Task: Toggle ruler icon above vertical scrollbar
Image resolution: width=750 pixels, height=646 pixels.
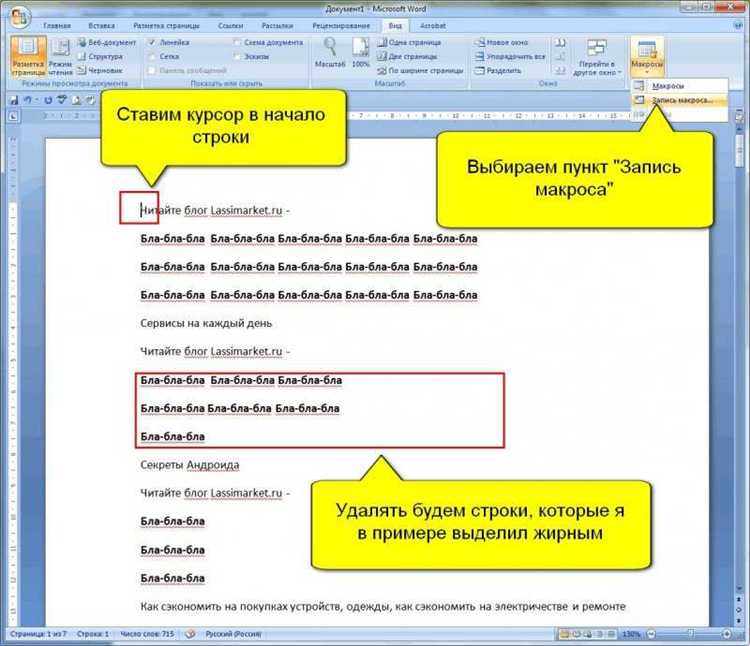Action: pos(739,115)
